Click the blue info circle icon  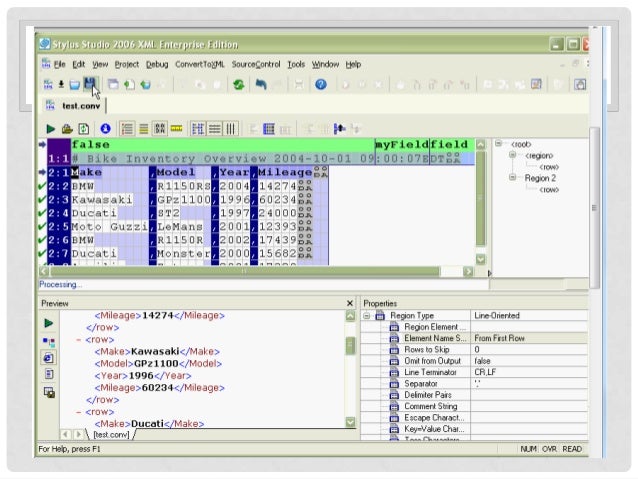(x=105, y=129)
